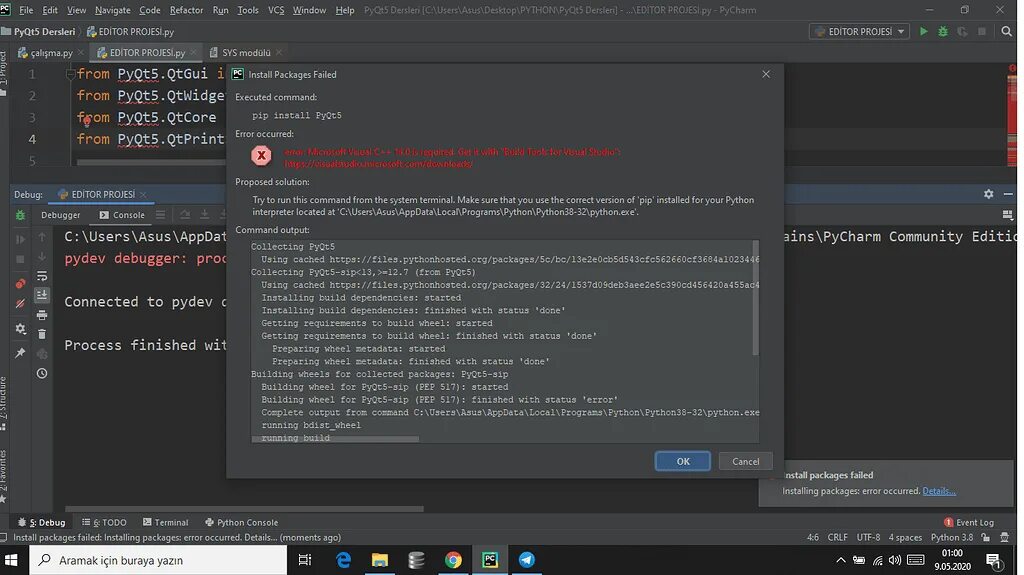Click the Windows search box
This screenshot has width=1024, height=575.
pyautogui.click(x=158, y=560)
